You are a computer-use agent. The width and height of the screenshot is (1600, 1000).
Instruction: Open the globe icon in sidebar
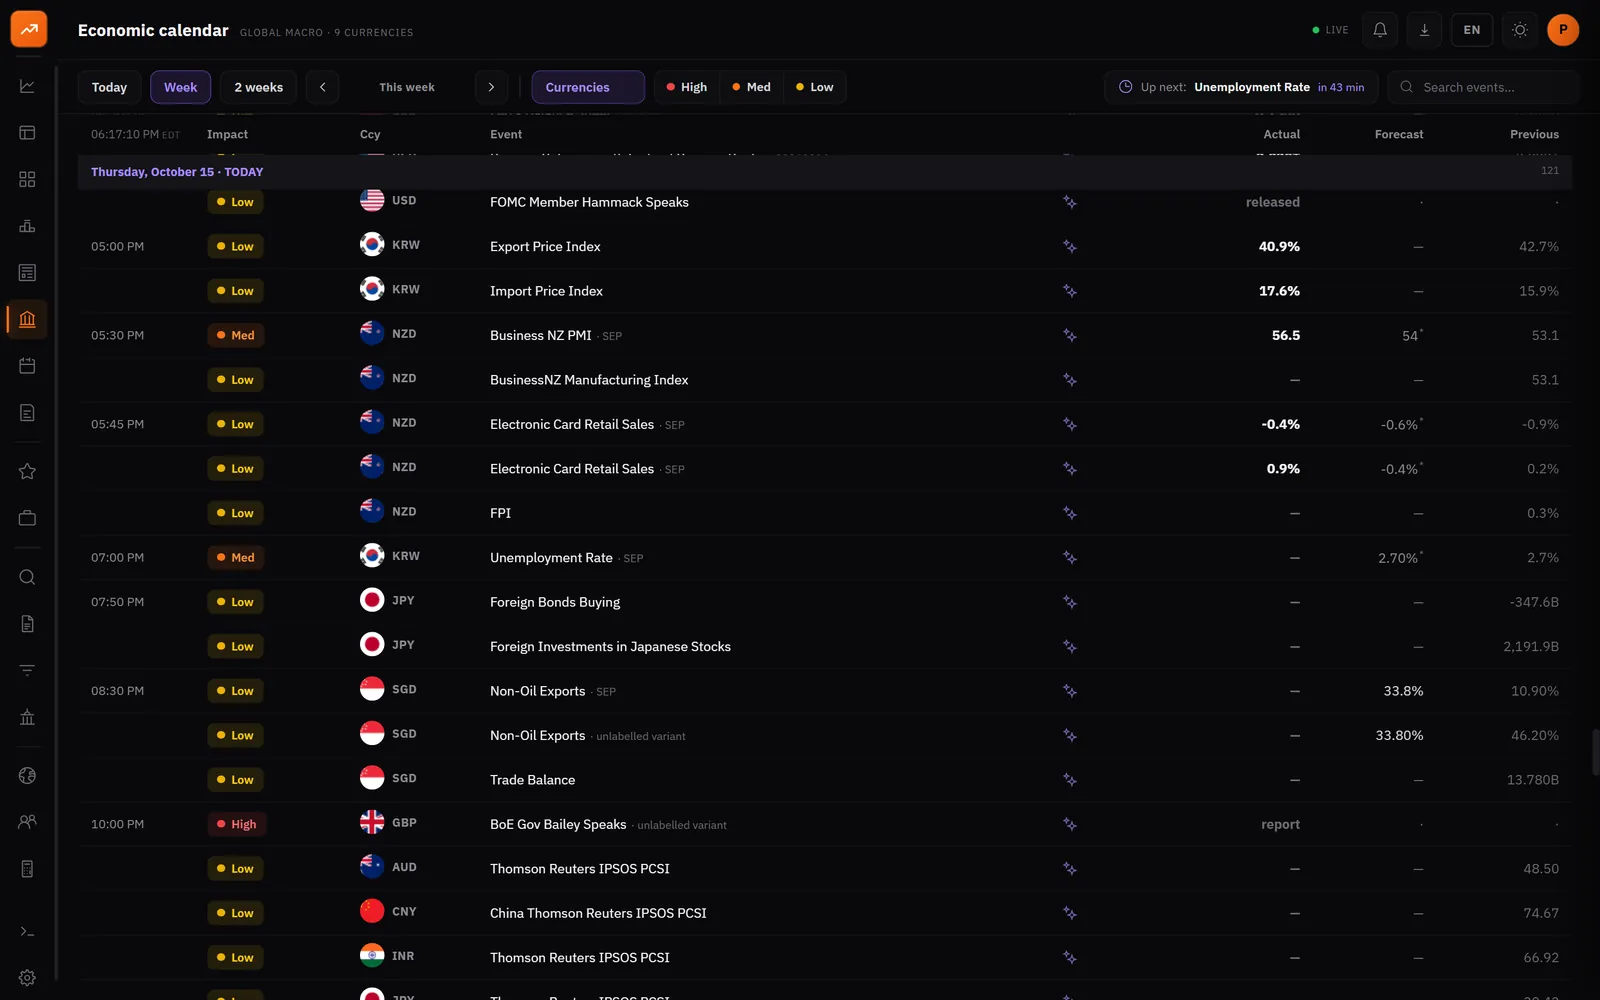tap(27, 775)
